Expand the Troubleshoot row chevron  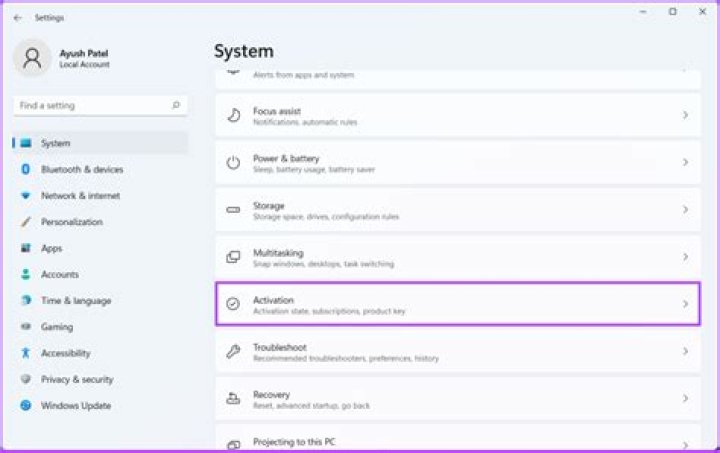click(685, 352)
